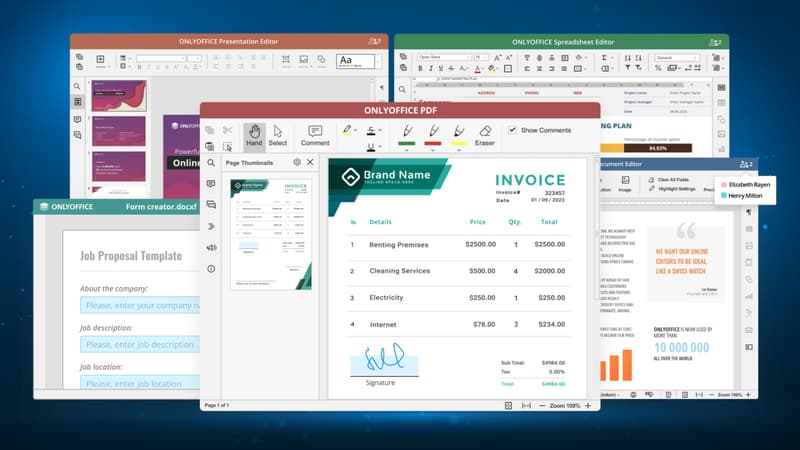This screenshot has height=450, width=800.
Task: Click 'Zoom 100%' in PDF status bar
Action: click(x=565, y=406)
